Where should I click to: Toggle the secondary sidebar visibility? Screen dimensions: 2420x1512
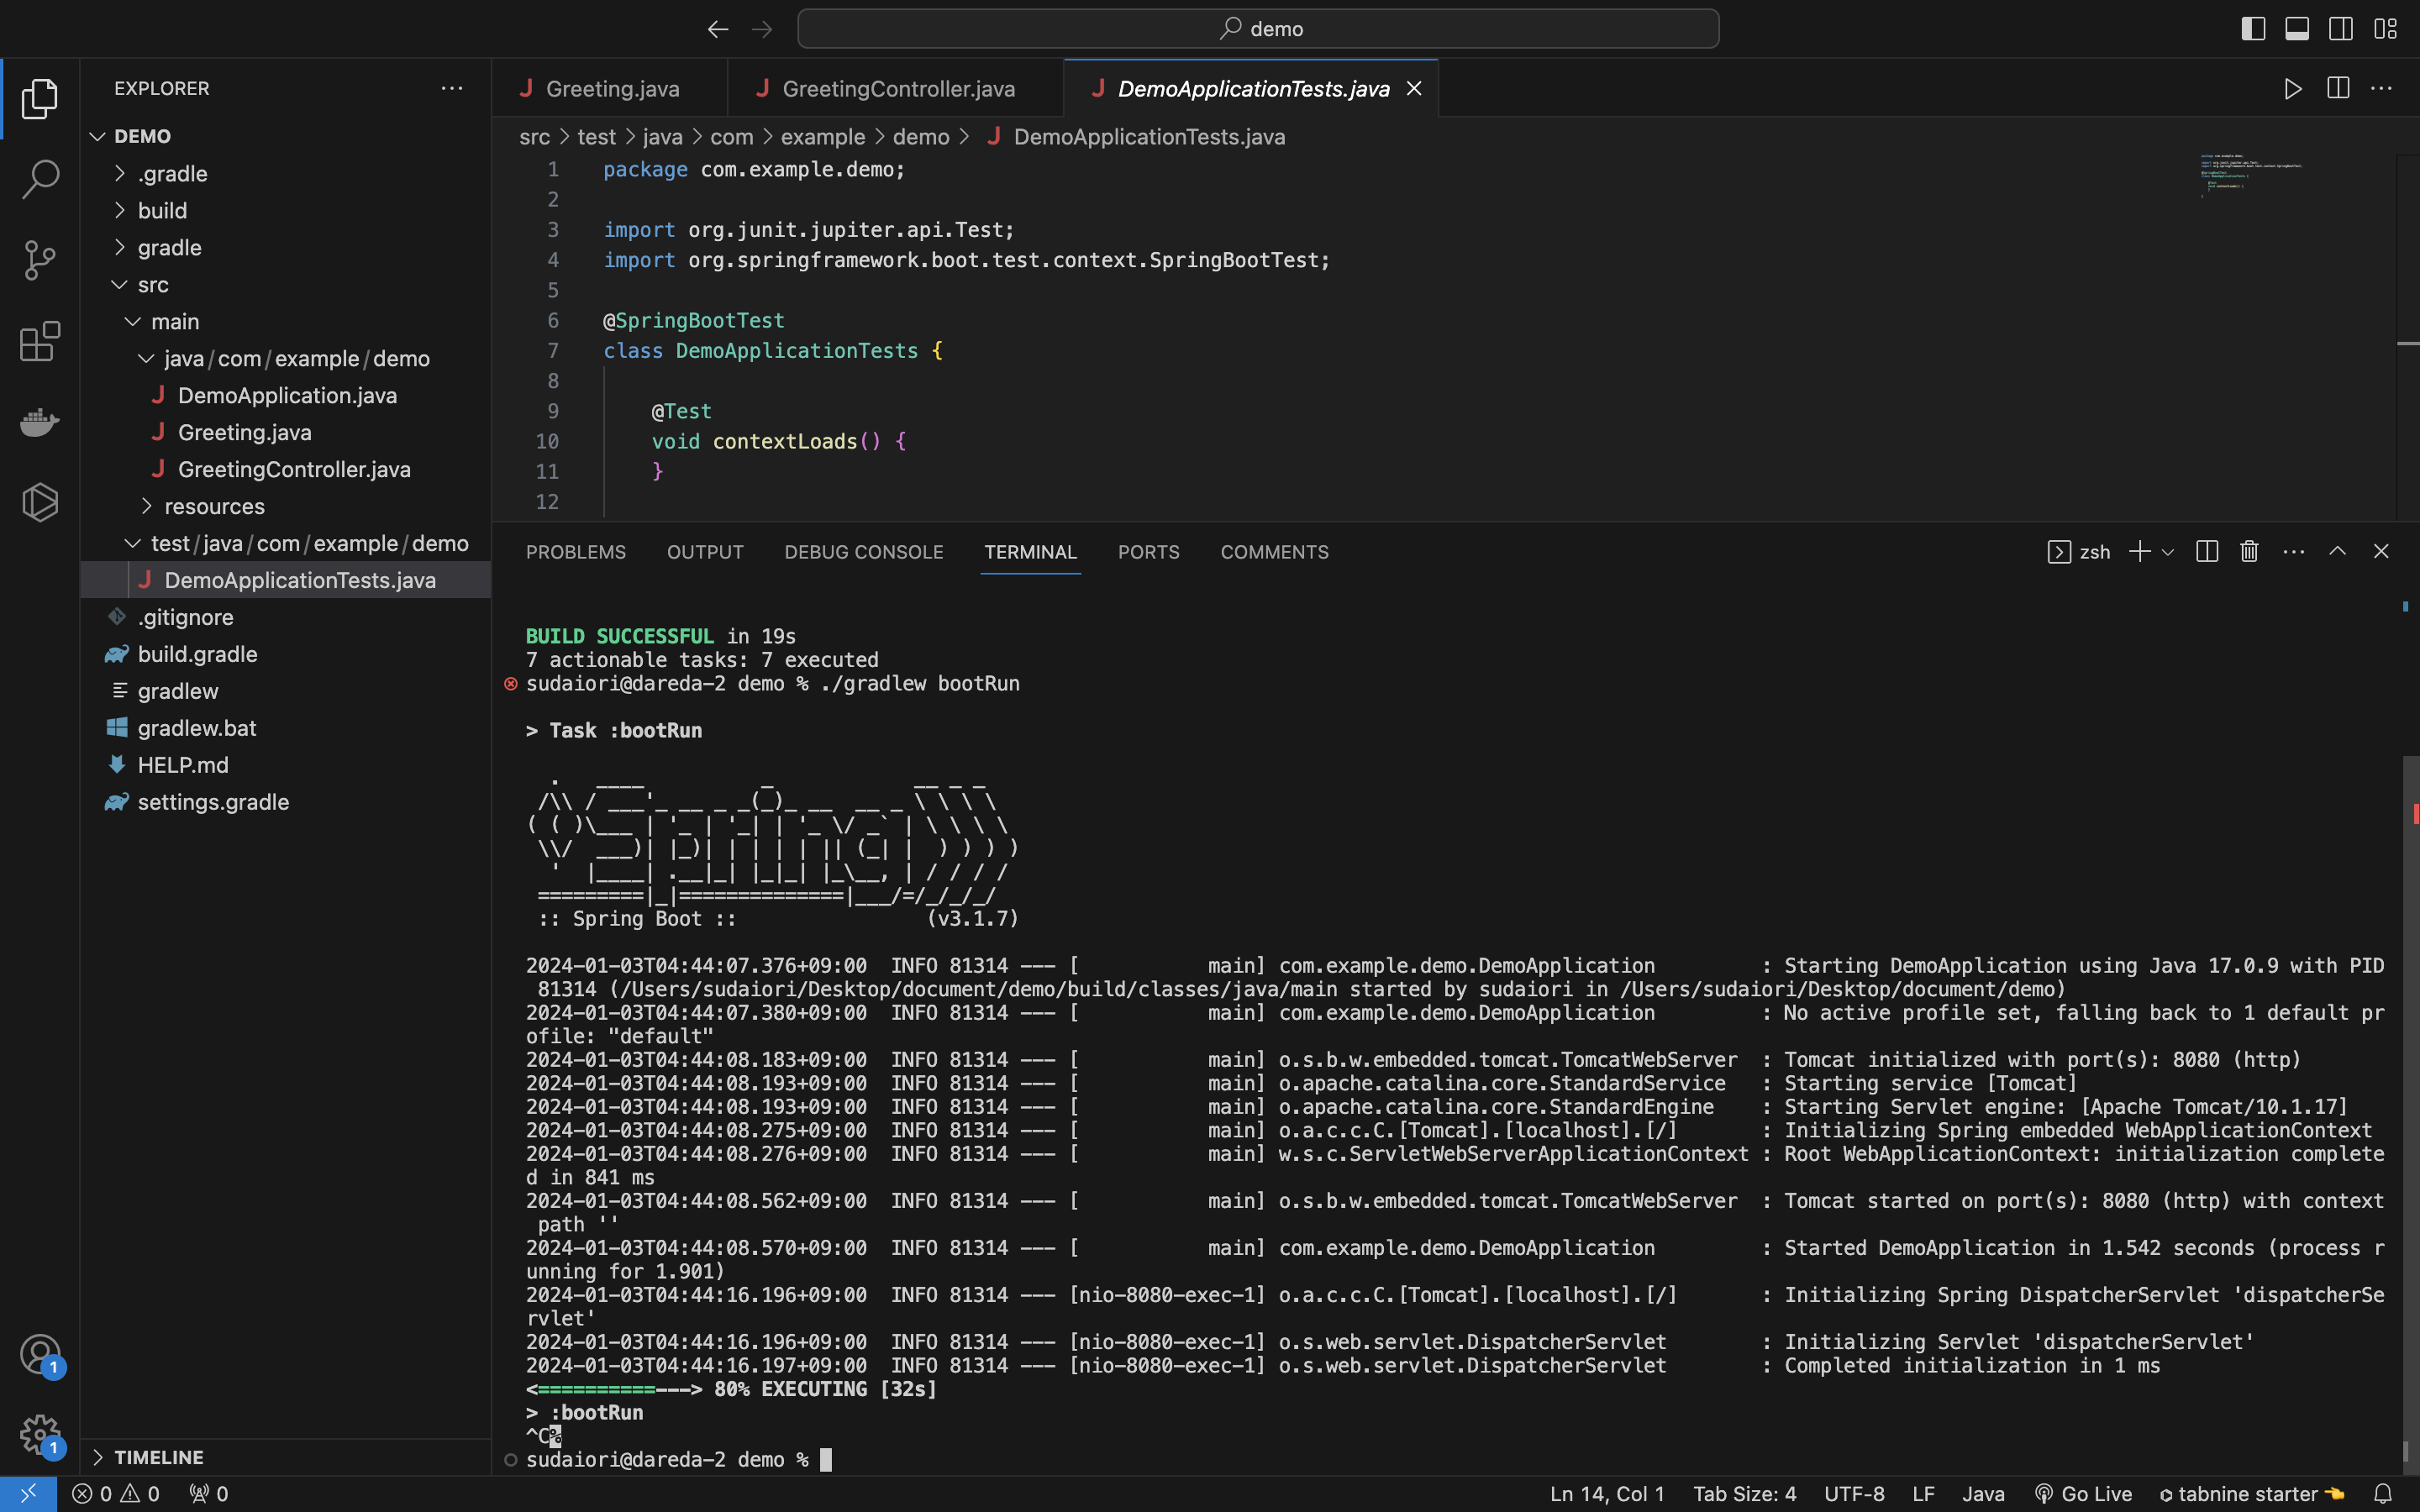(2340, 28)
